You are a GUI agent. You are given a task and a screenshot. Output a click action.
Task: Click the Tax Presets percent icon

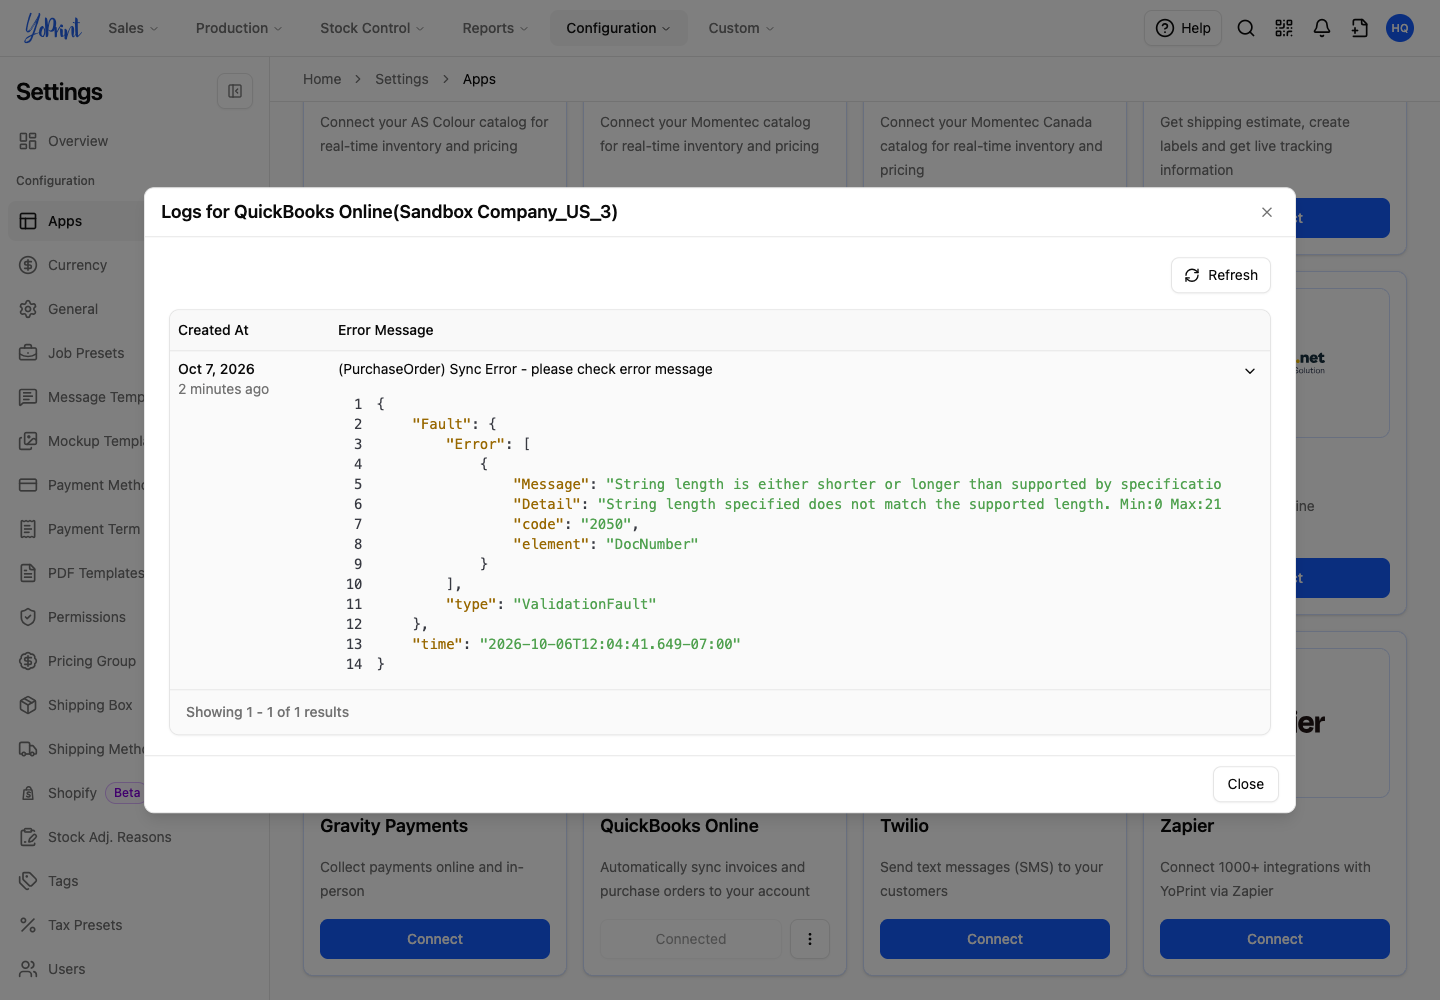(28, 925)
